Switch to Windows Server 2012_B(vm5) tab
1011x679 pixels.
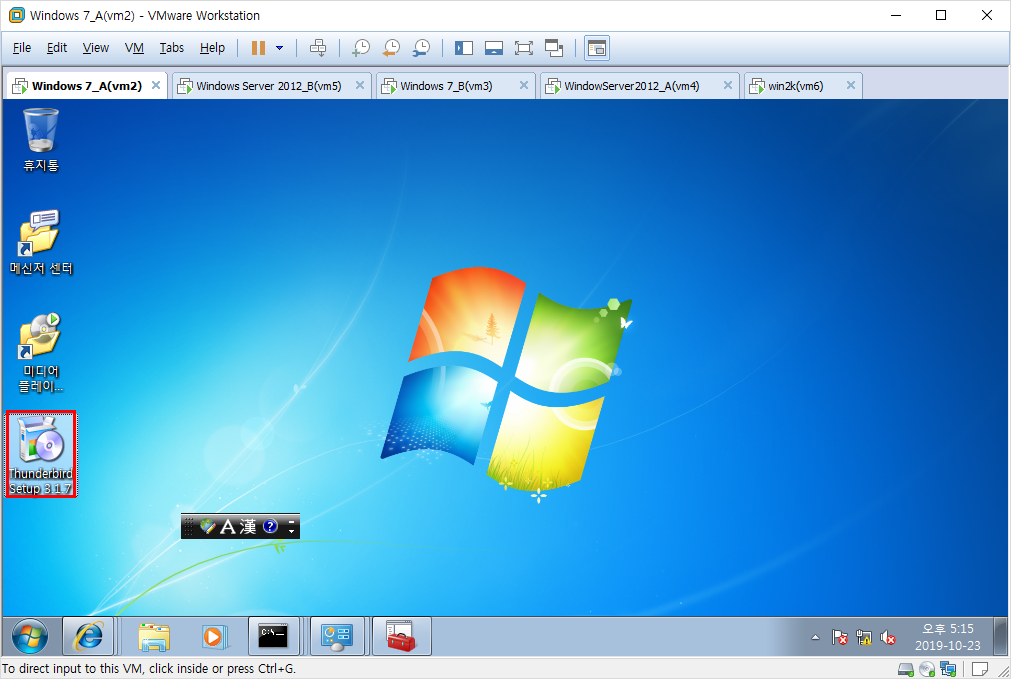[269, 86]
